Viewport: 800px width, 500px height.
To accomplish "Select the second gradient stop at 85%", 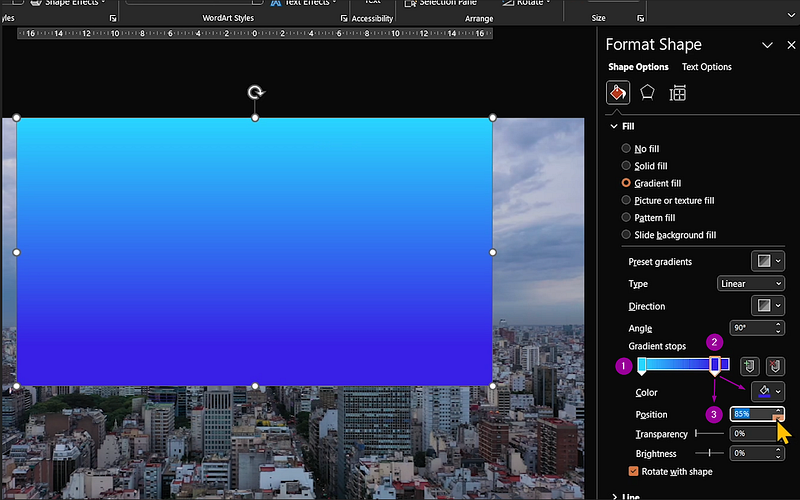I will point(715,366).
